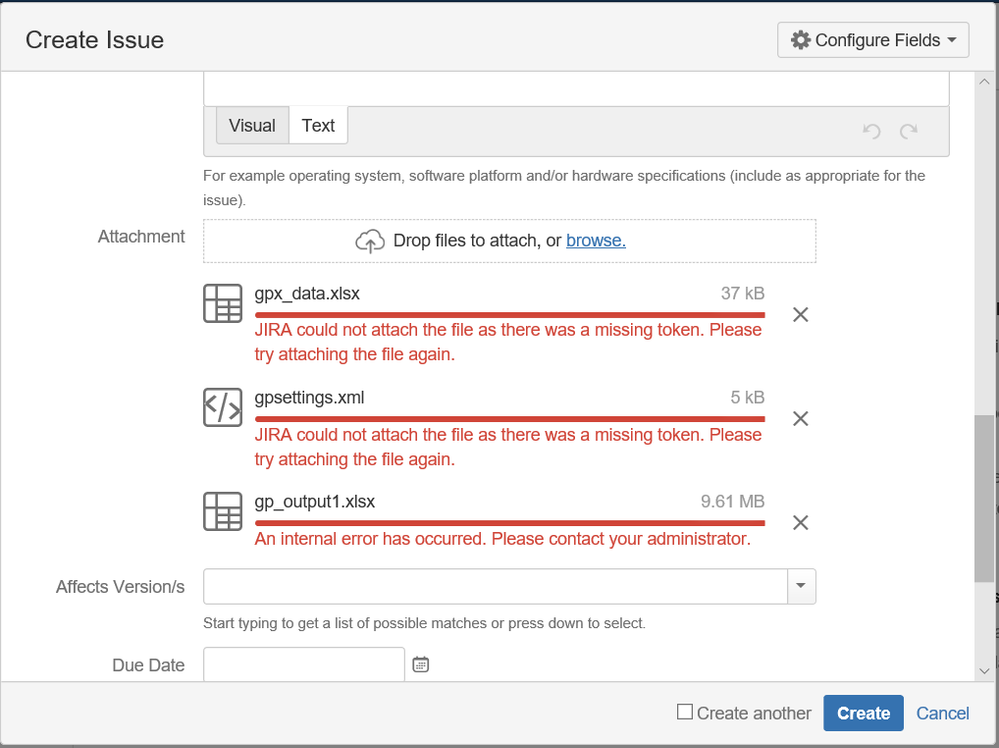The height and width of the screenshot is (748, 999).
Task: Click Cancel to dismiss the dialog
Action: tap(942, 712)
